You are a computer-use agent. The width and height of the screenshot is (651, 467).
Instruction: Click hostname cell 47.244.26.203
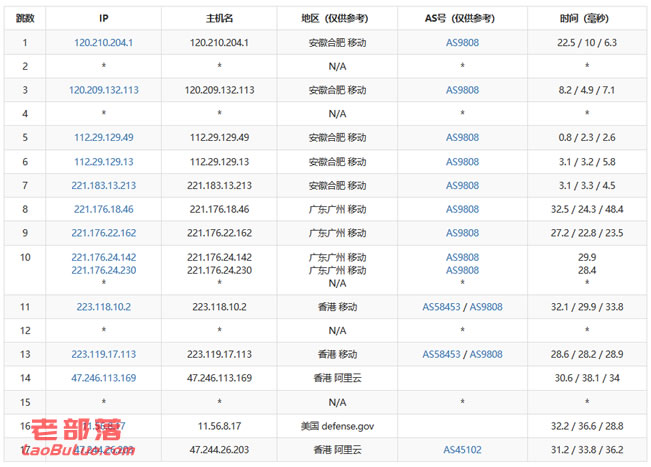pos(219,450)
